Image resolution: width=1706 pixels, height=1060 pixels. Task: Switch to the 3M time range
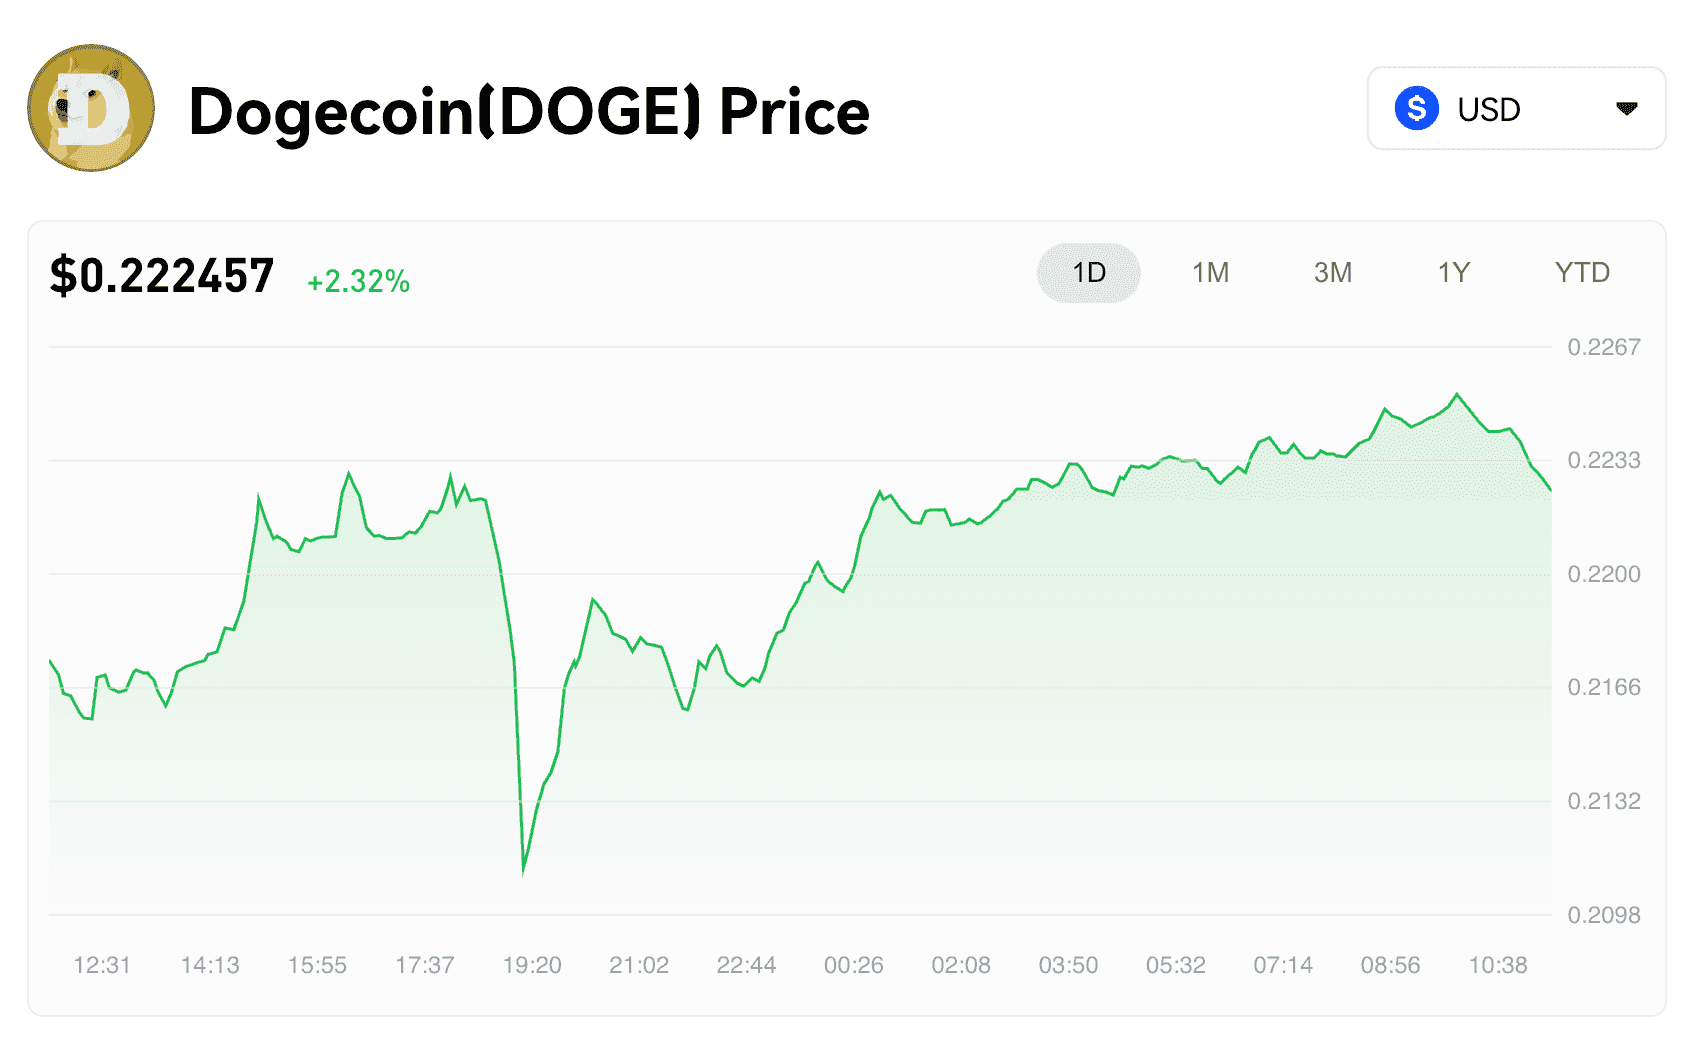click(x=1333, y=272)
